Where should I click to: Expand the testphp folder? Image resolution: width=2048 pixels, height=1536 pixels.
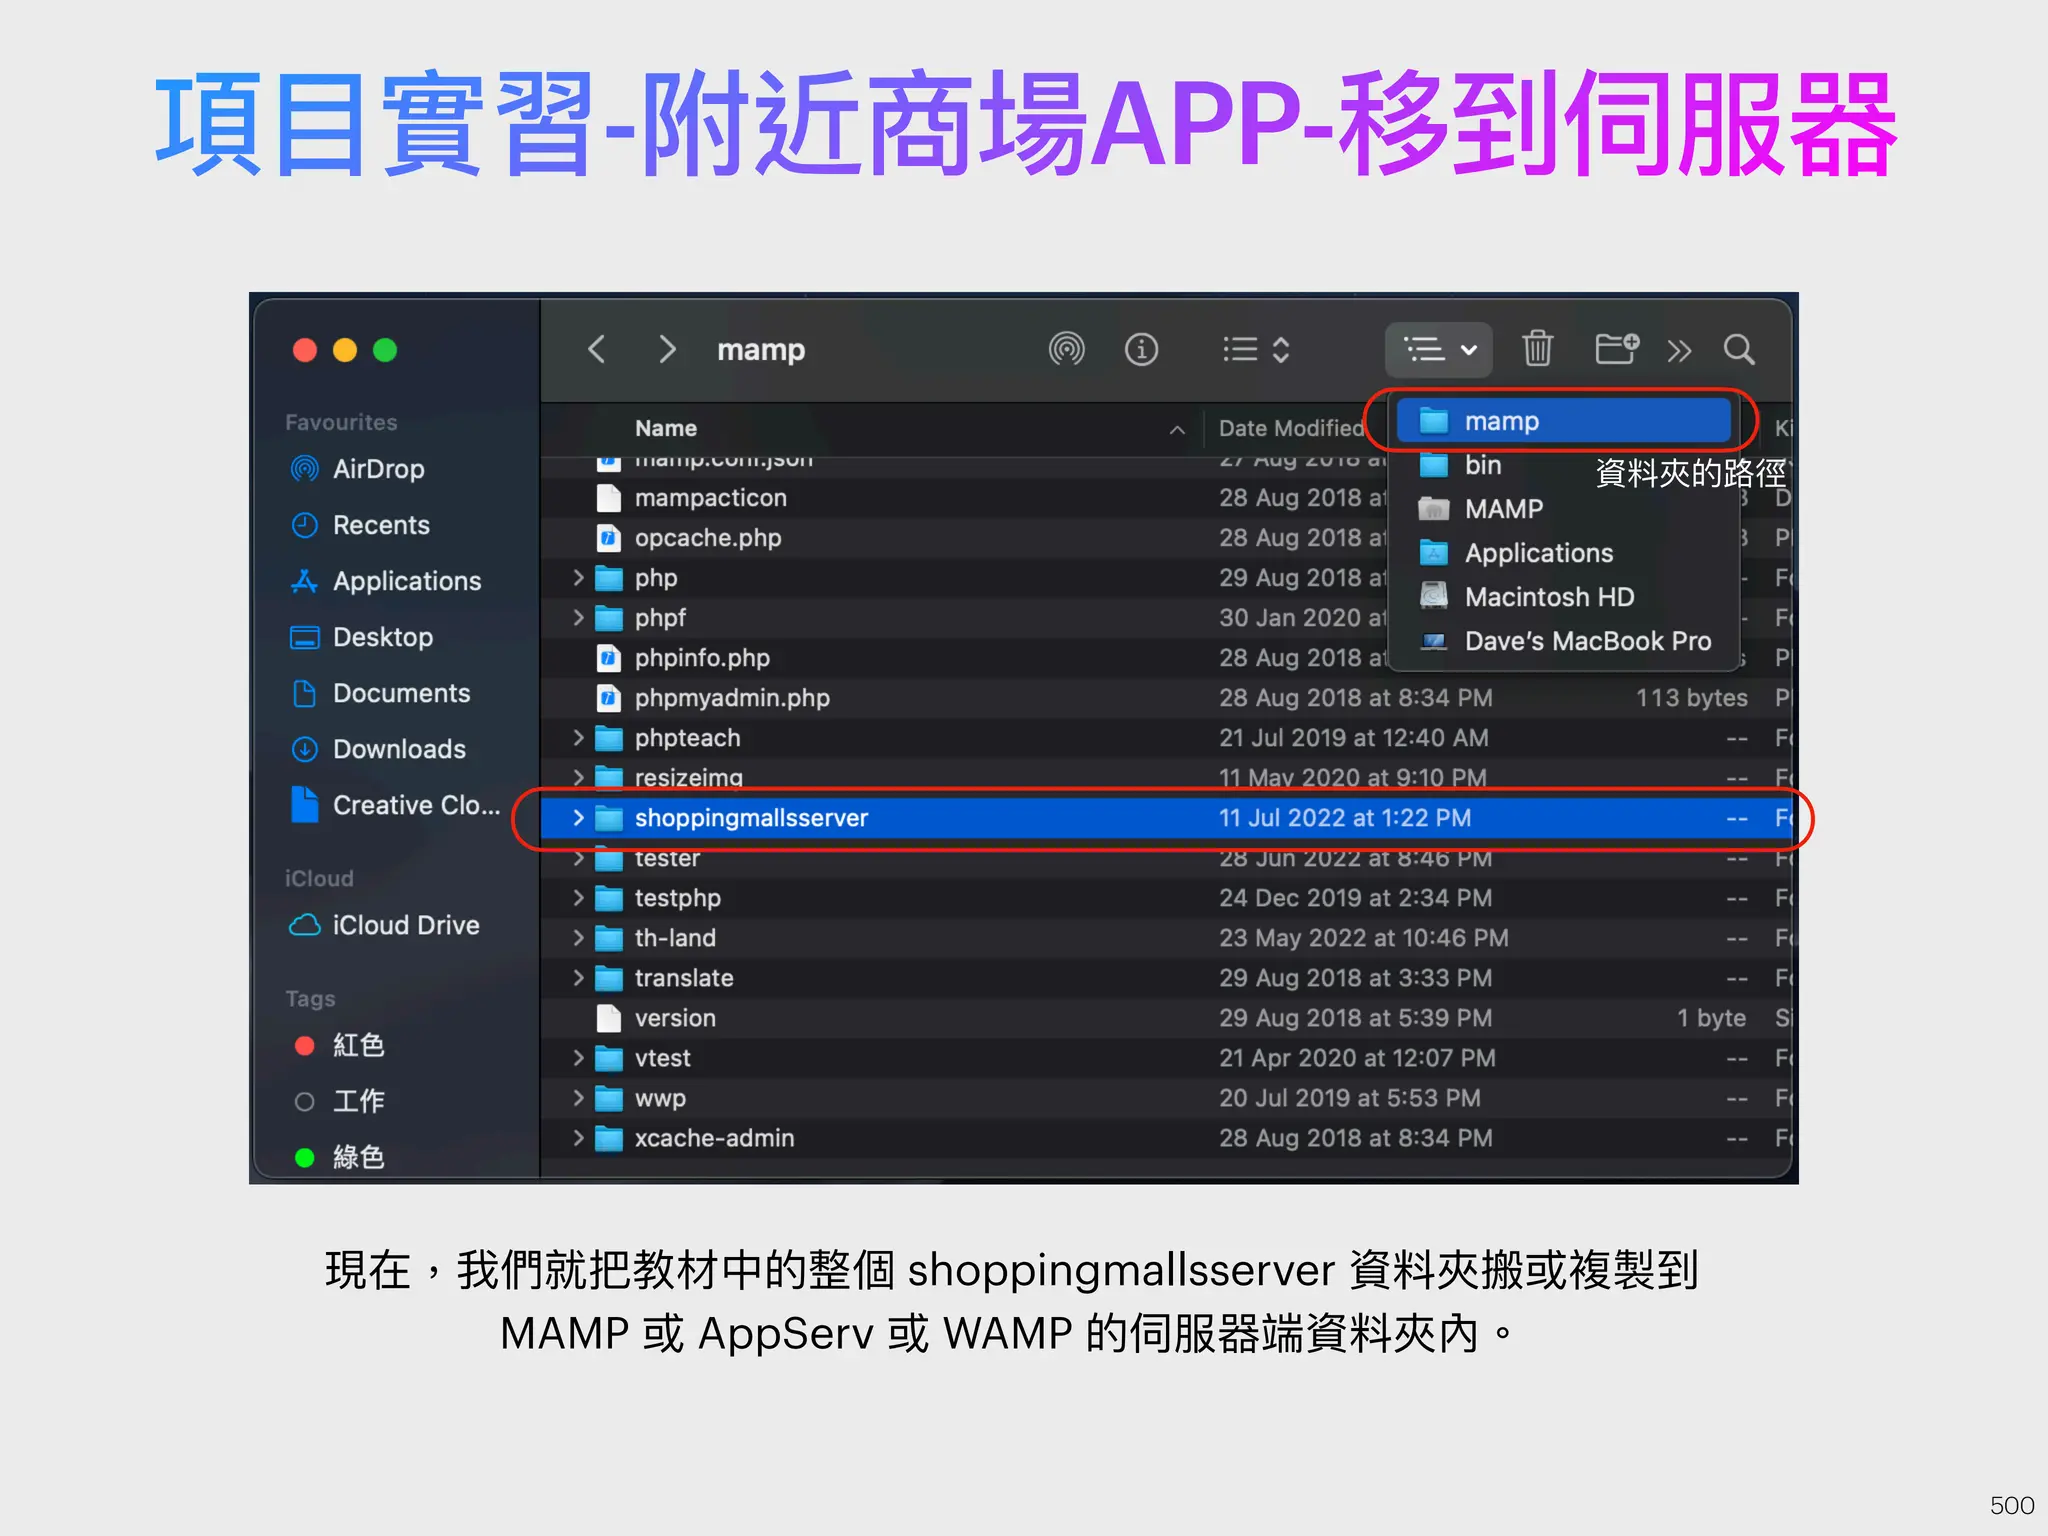(x=578, y=897)
